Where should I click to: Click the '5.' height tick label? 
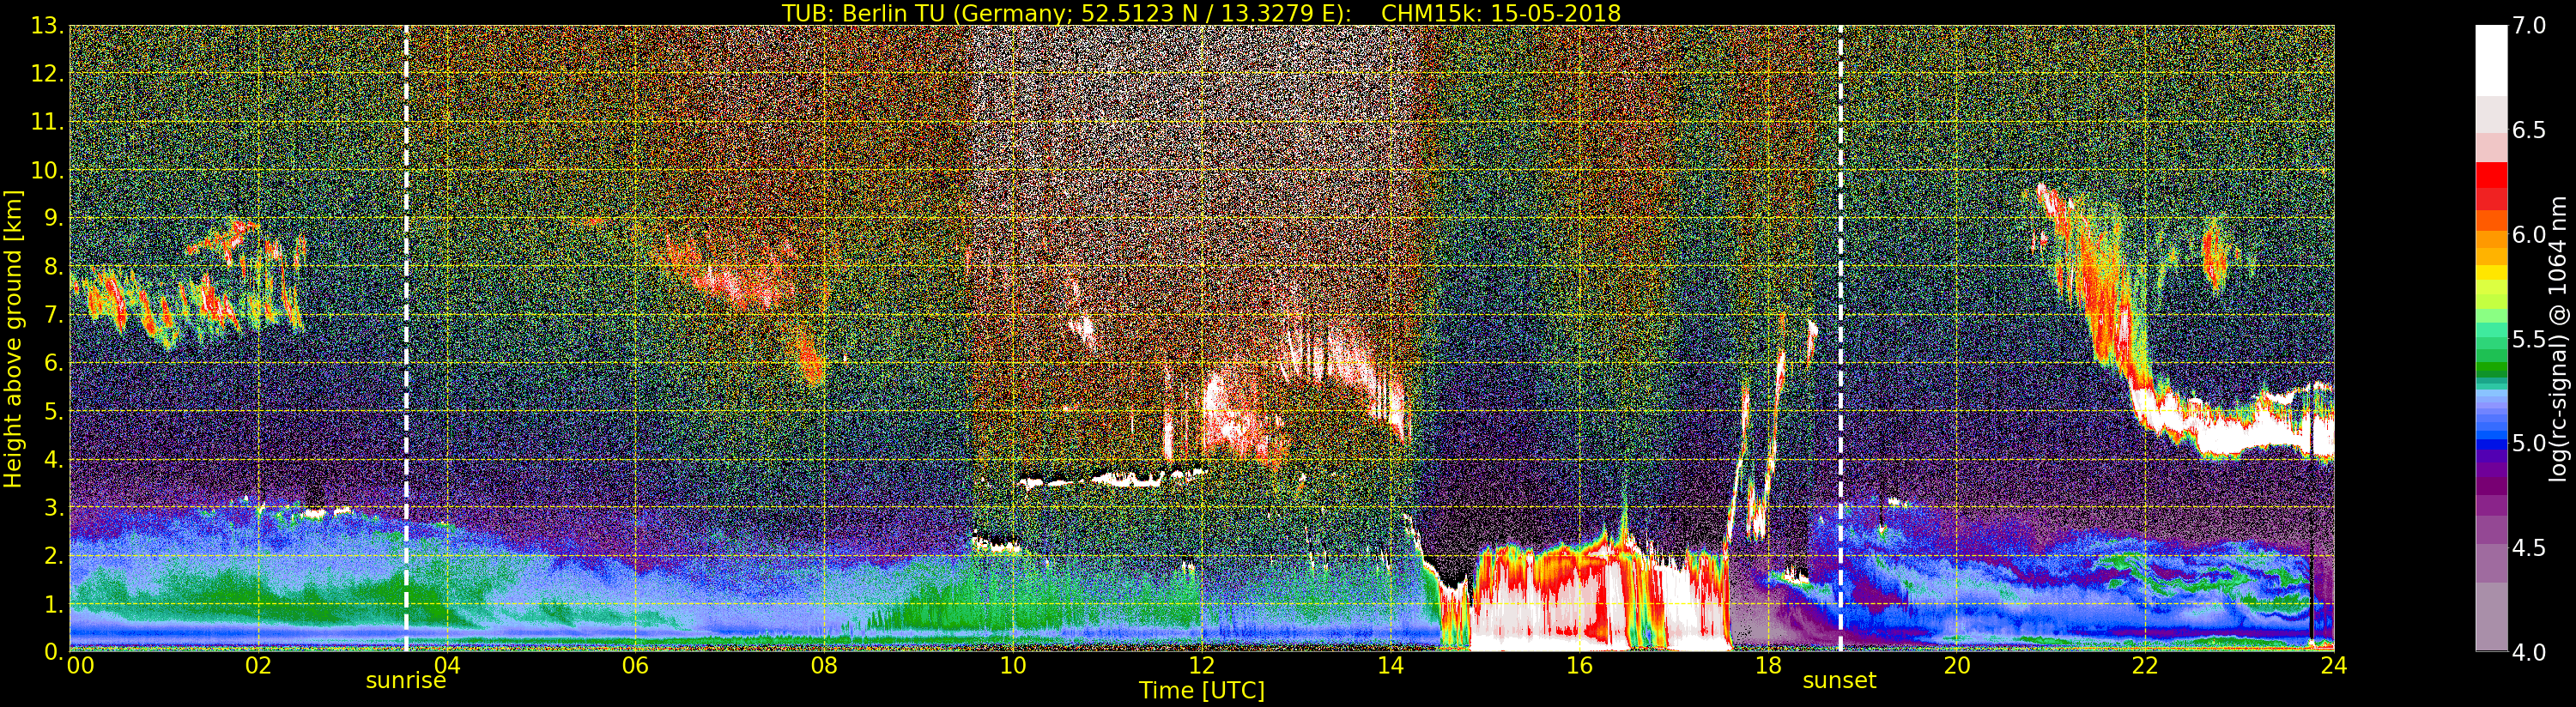(53, 411)
